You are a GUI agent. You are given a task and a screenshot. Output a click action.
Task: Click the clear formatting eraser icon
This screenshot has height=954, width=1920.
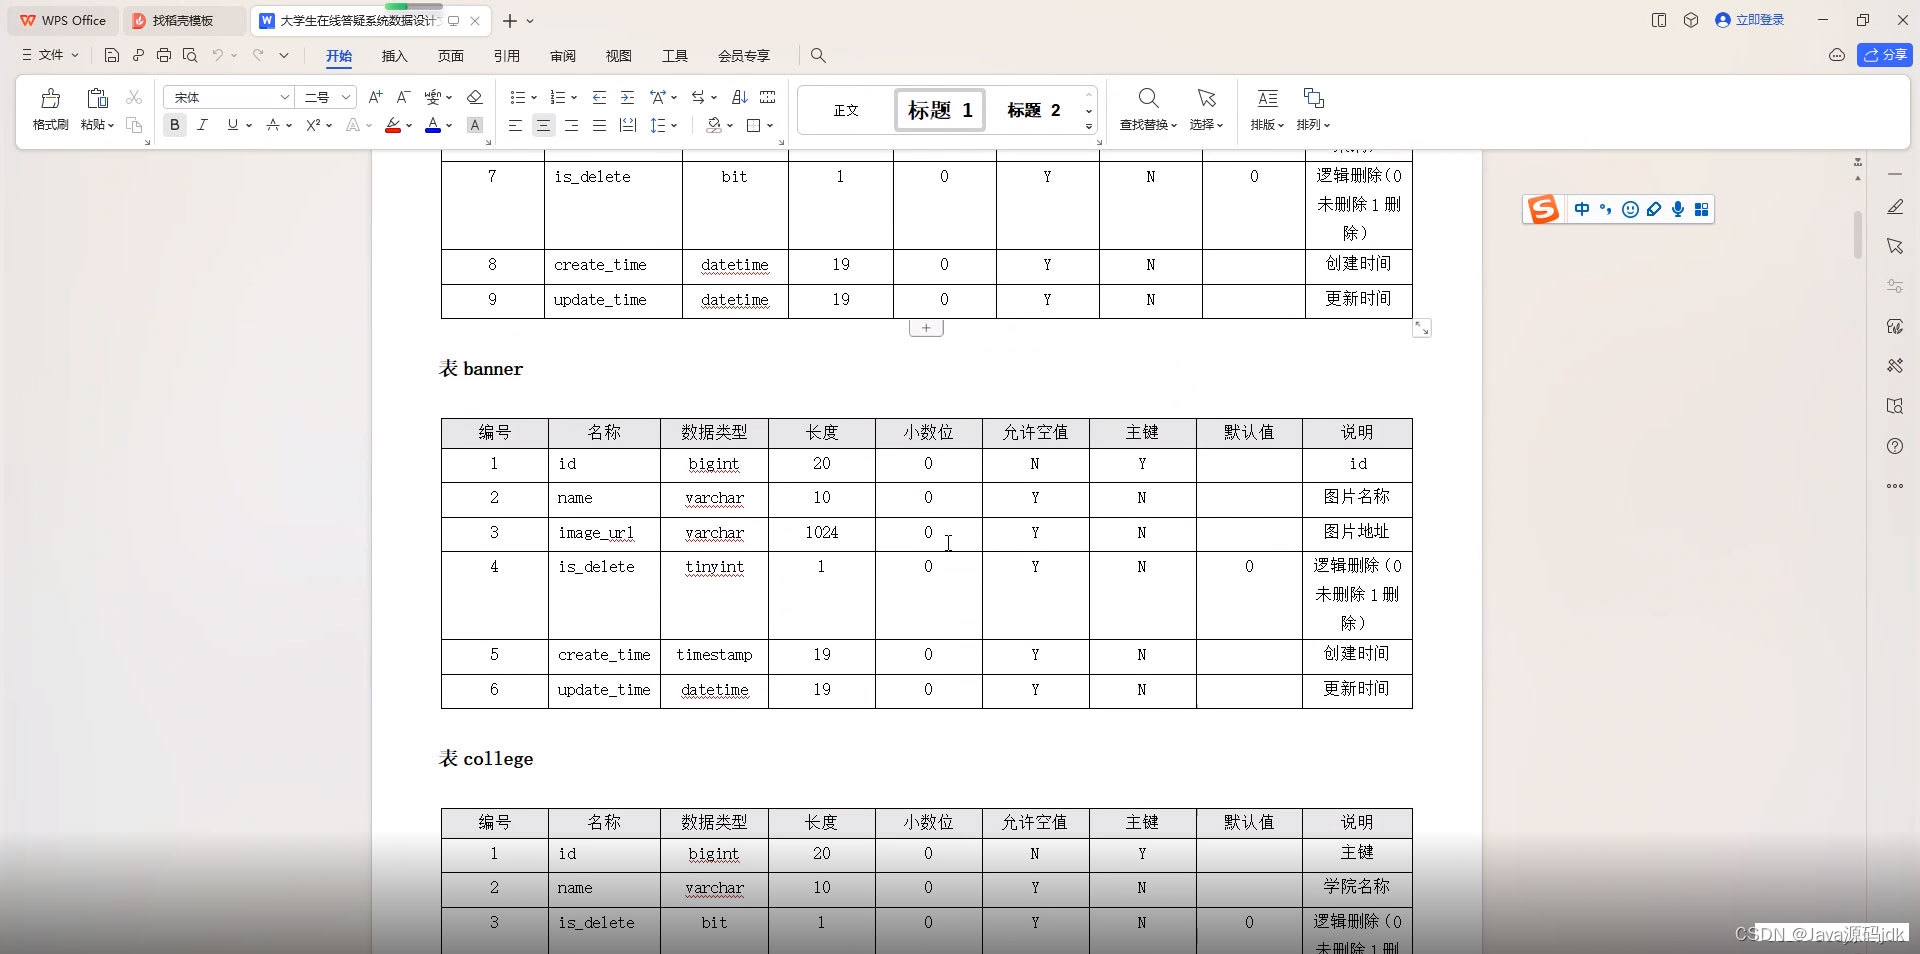tap(475, 97)
